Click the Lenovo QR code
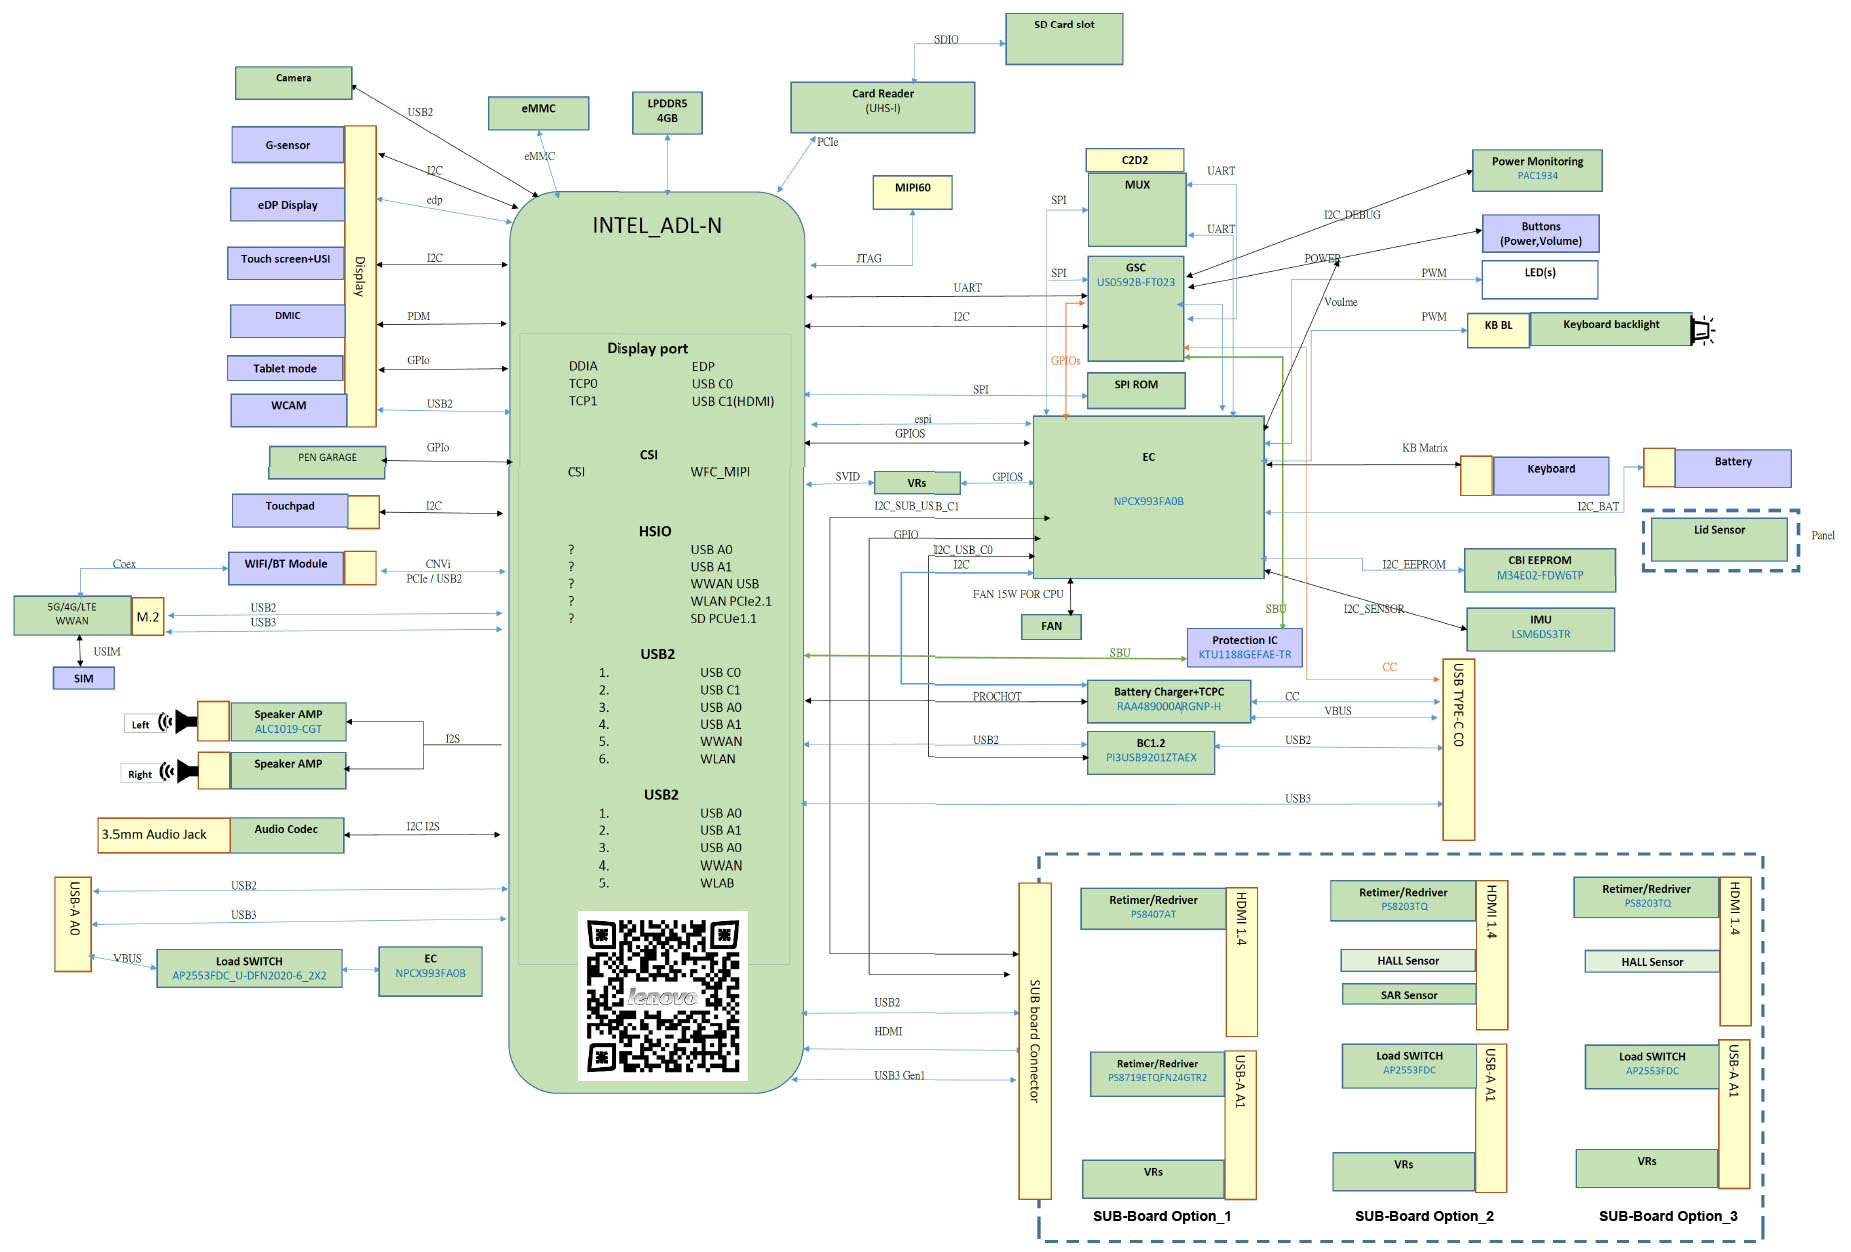This screenshot has width=1851, height=1252. tap(663, 996)
